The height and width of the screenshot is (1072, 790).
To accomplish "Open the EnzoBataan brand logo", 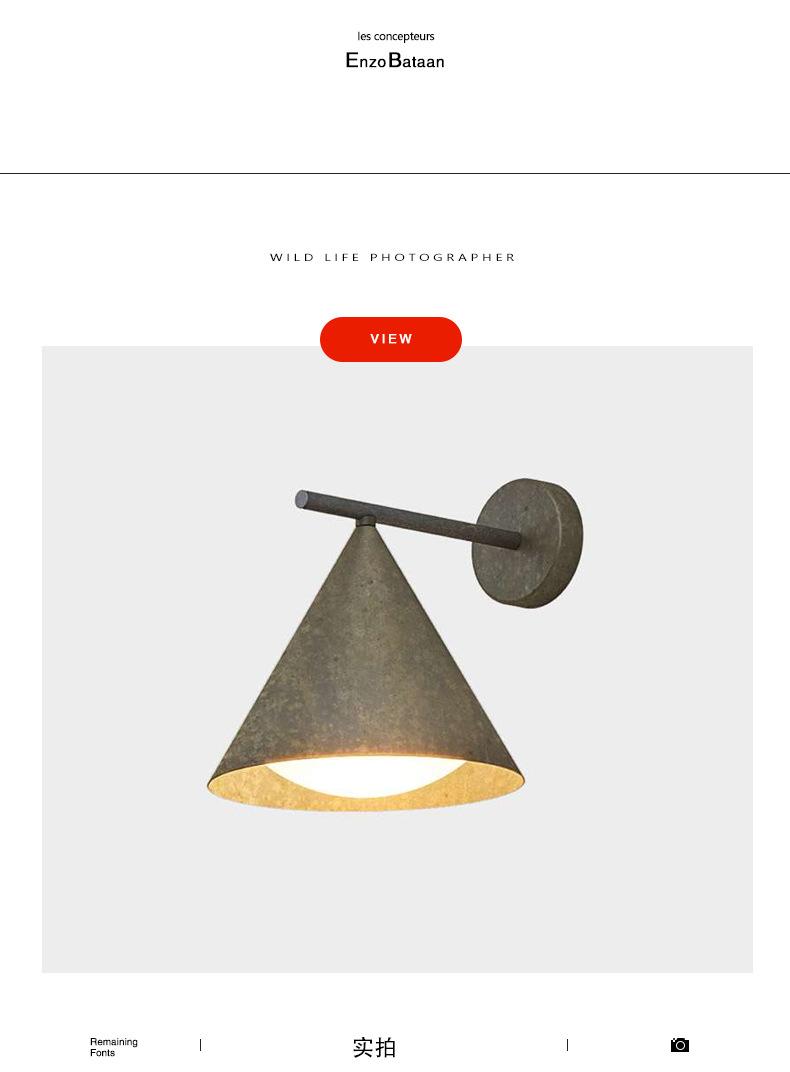I will (x=395, y=60).
